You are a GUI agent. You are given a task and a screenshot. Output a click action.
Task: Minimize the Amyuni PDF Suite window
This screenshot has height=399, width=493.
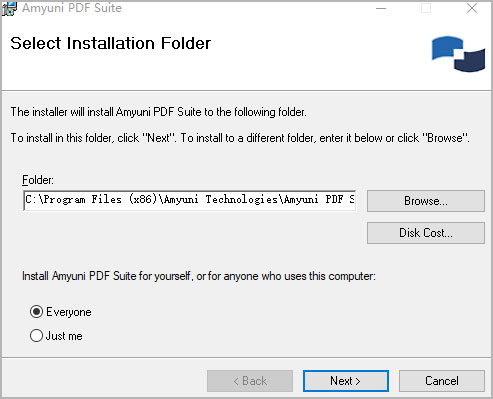(381, 8)
